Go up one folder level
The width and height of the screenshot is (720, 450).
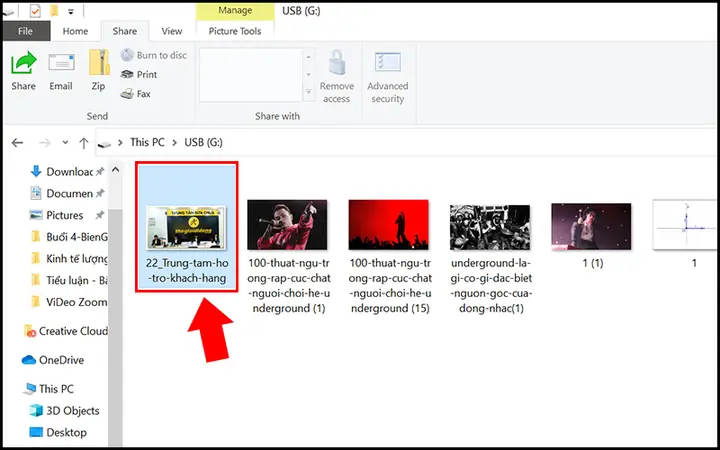pos(84,143)
